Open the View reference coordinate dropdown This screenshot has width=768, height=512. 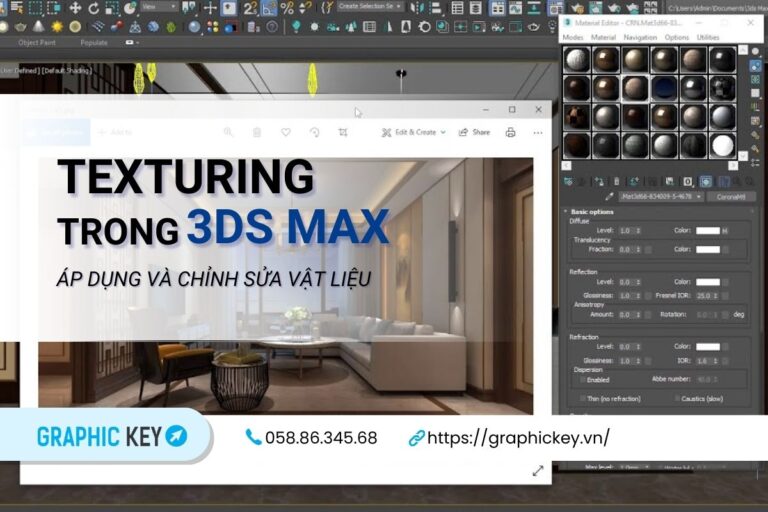159,7
